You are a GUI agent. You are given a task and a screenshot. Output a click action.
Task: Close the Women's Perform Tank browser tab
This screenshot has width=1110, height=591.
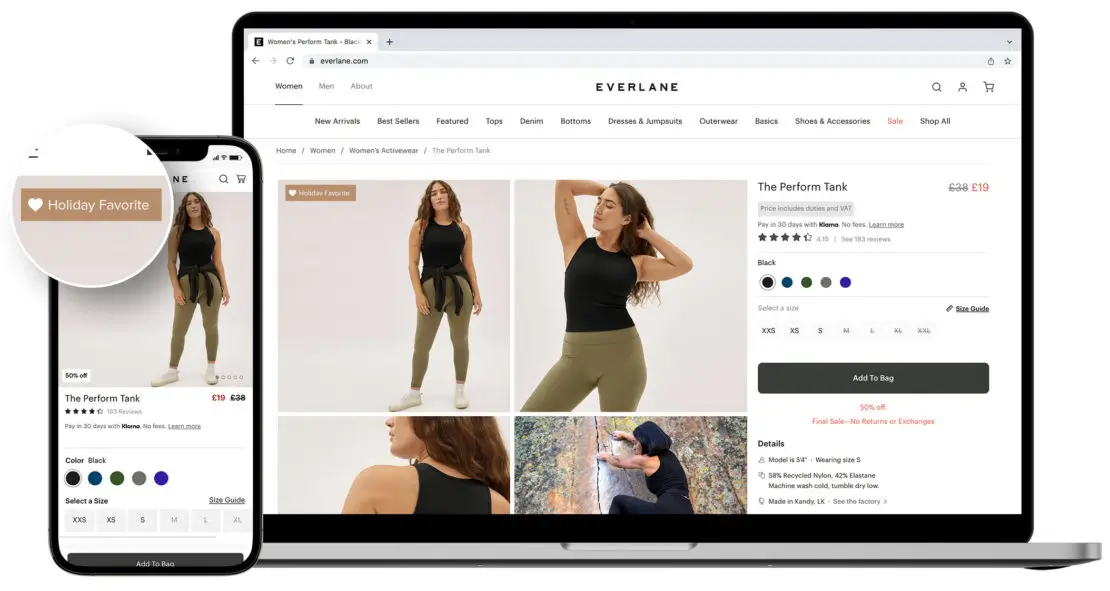pyautogui.click(x=369, y=42)
